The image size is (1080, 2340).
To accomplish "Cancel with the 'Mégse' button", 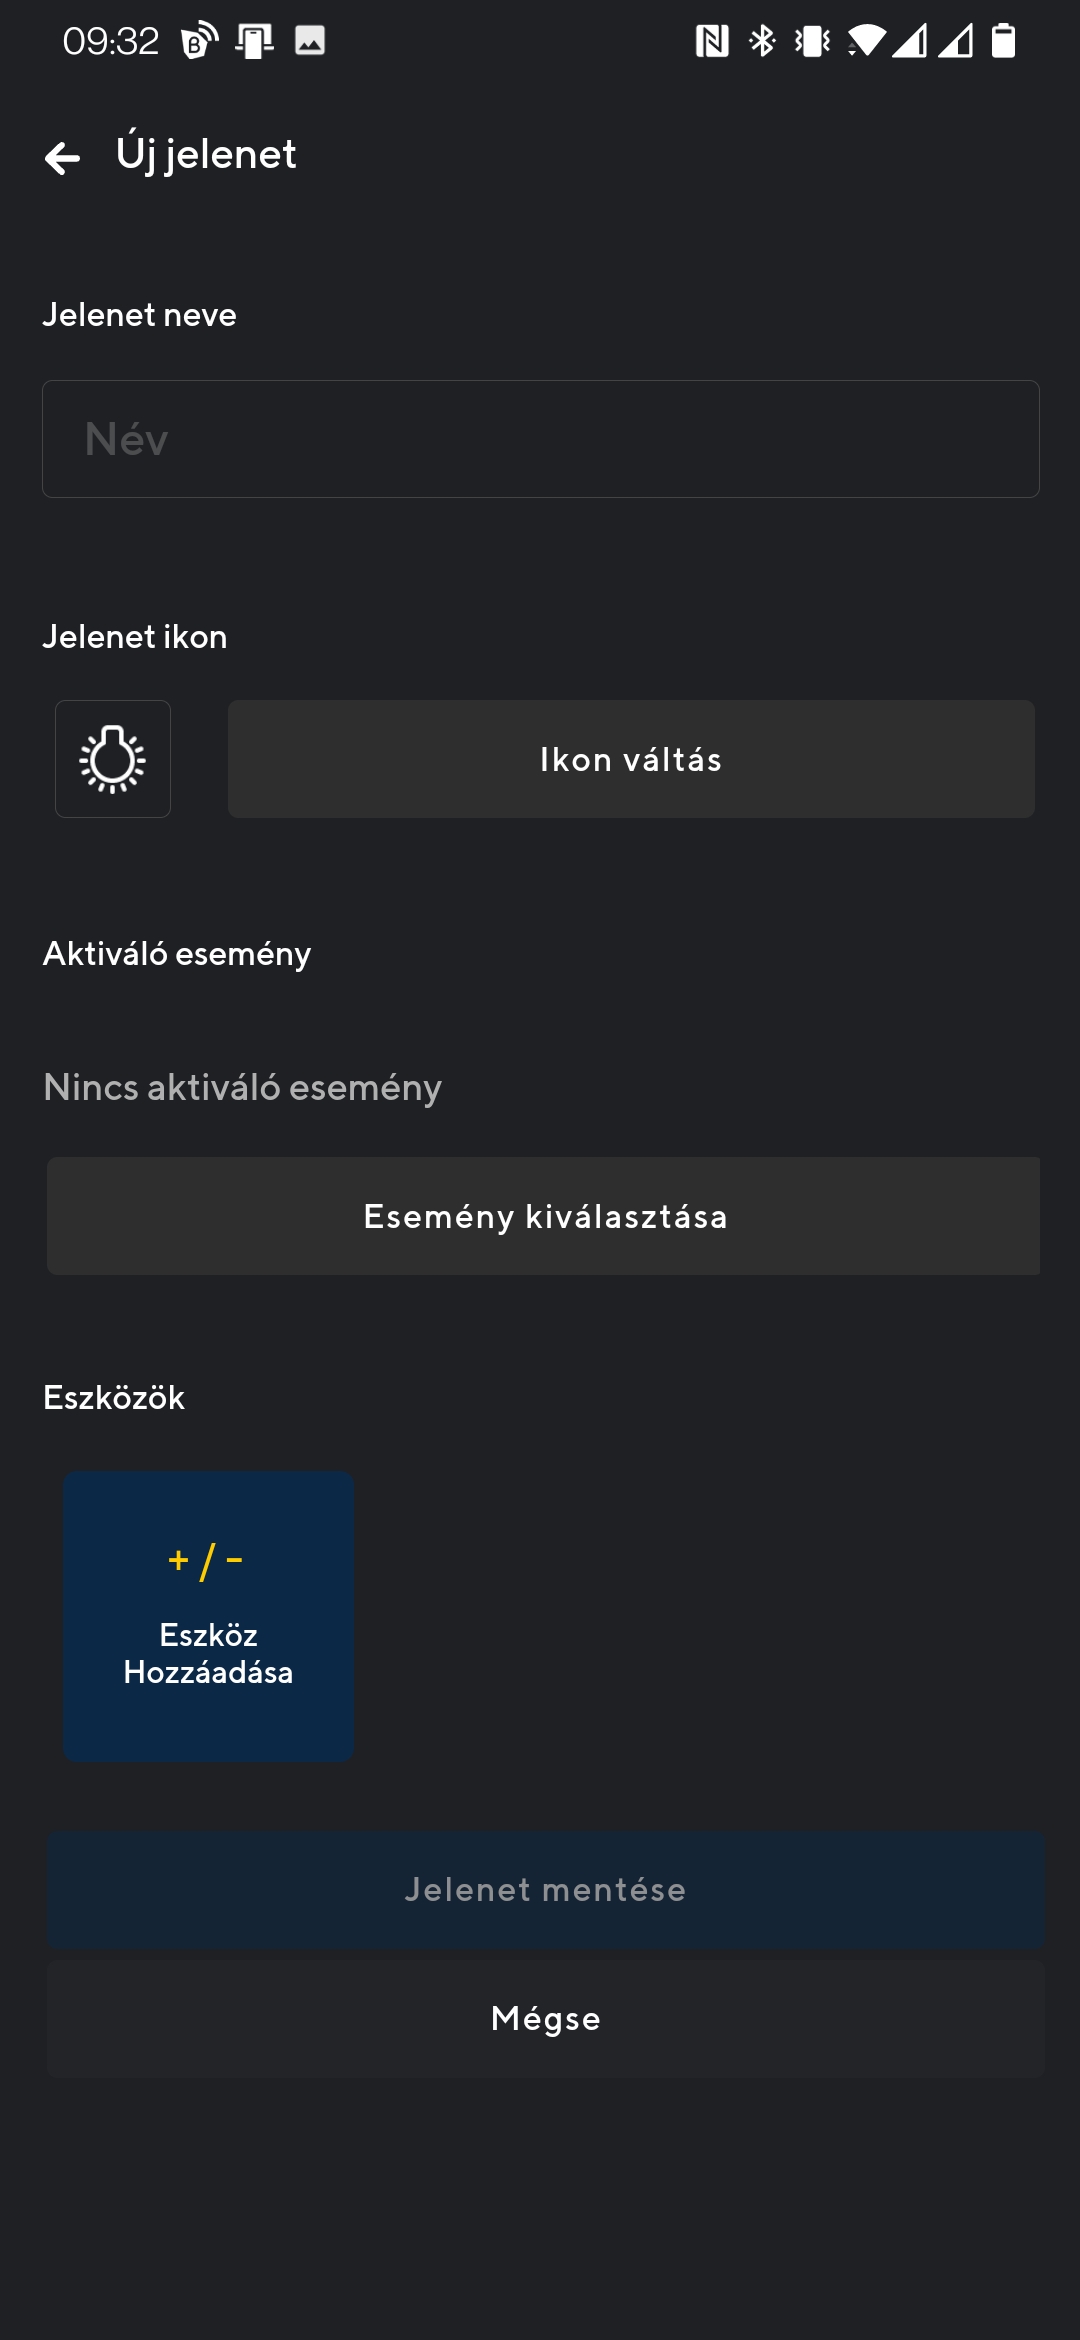I will click(x=544, y=2018).
